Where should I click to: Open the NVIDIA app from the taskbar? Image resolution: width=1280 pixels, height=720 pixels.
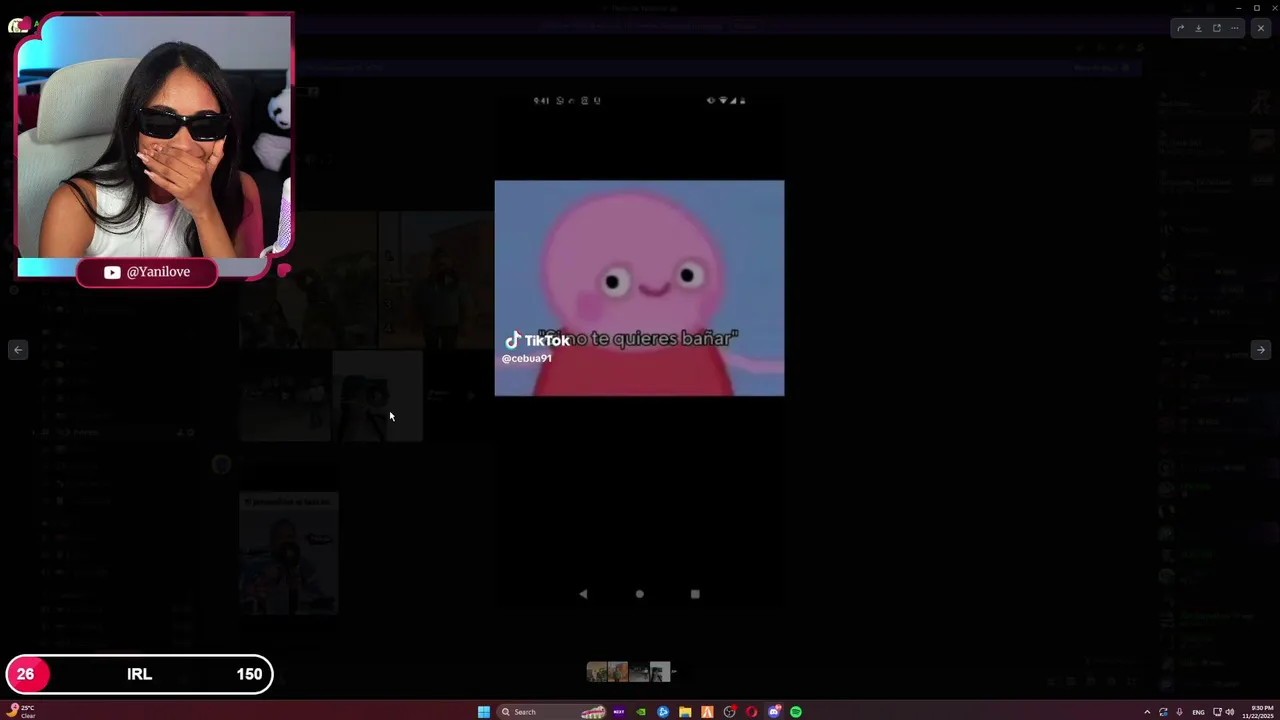tap(641, 712)
